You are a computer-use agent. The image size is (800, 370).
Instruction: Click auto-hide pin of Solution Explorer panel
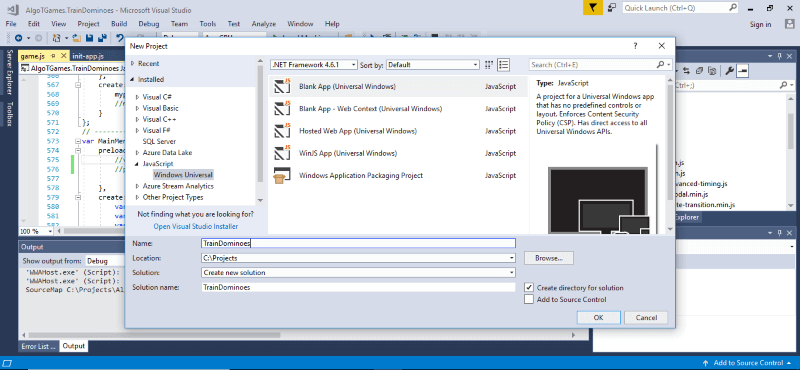coord(780,56)
